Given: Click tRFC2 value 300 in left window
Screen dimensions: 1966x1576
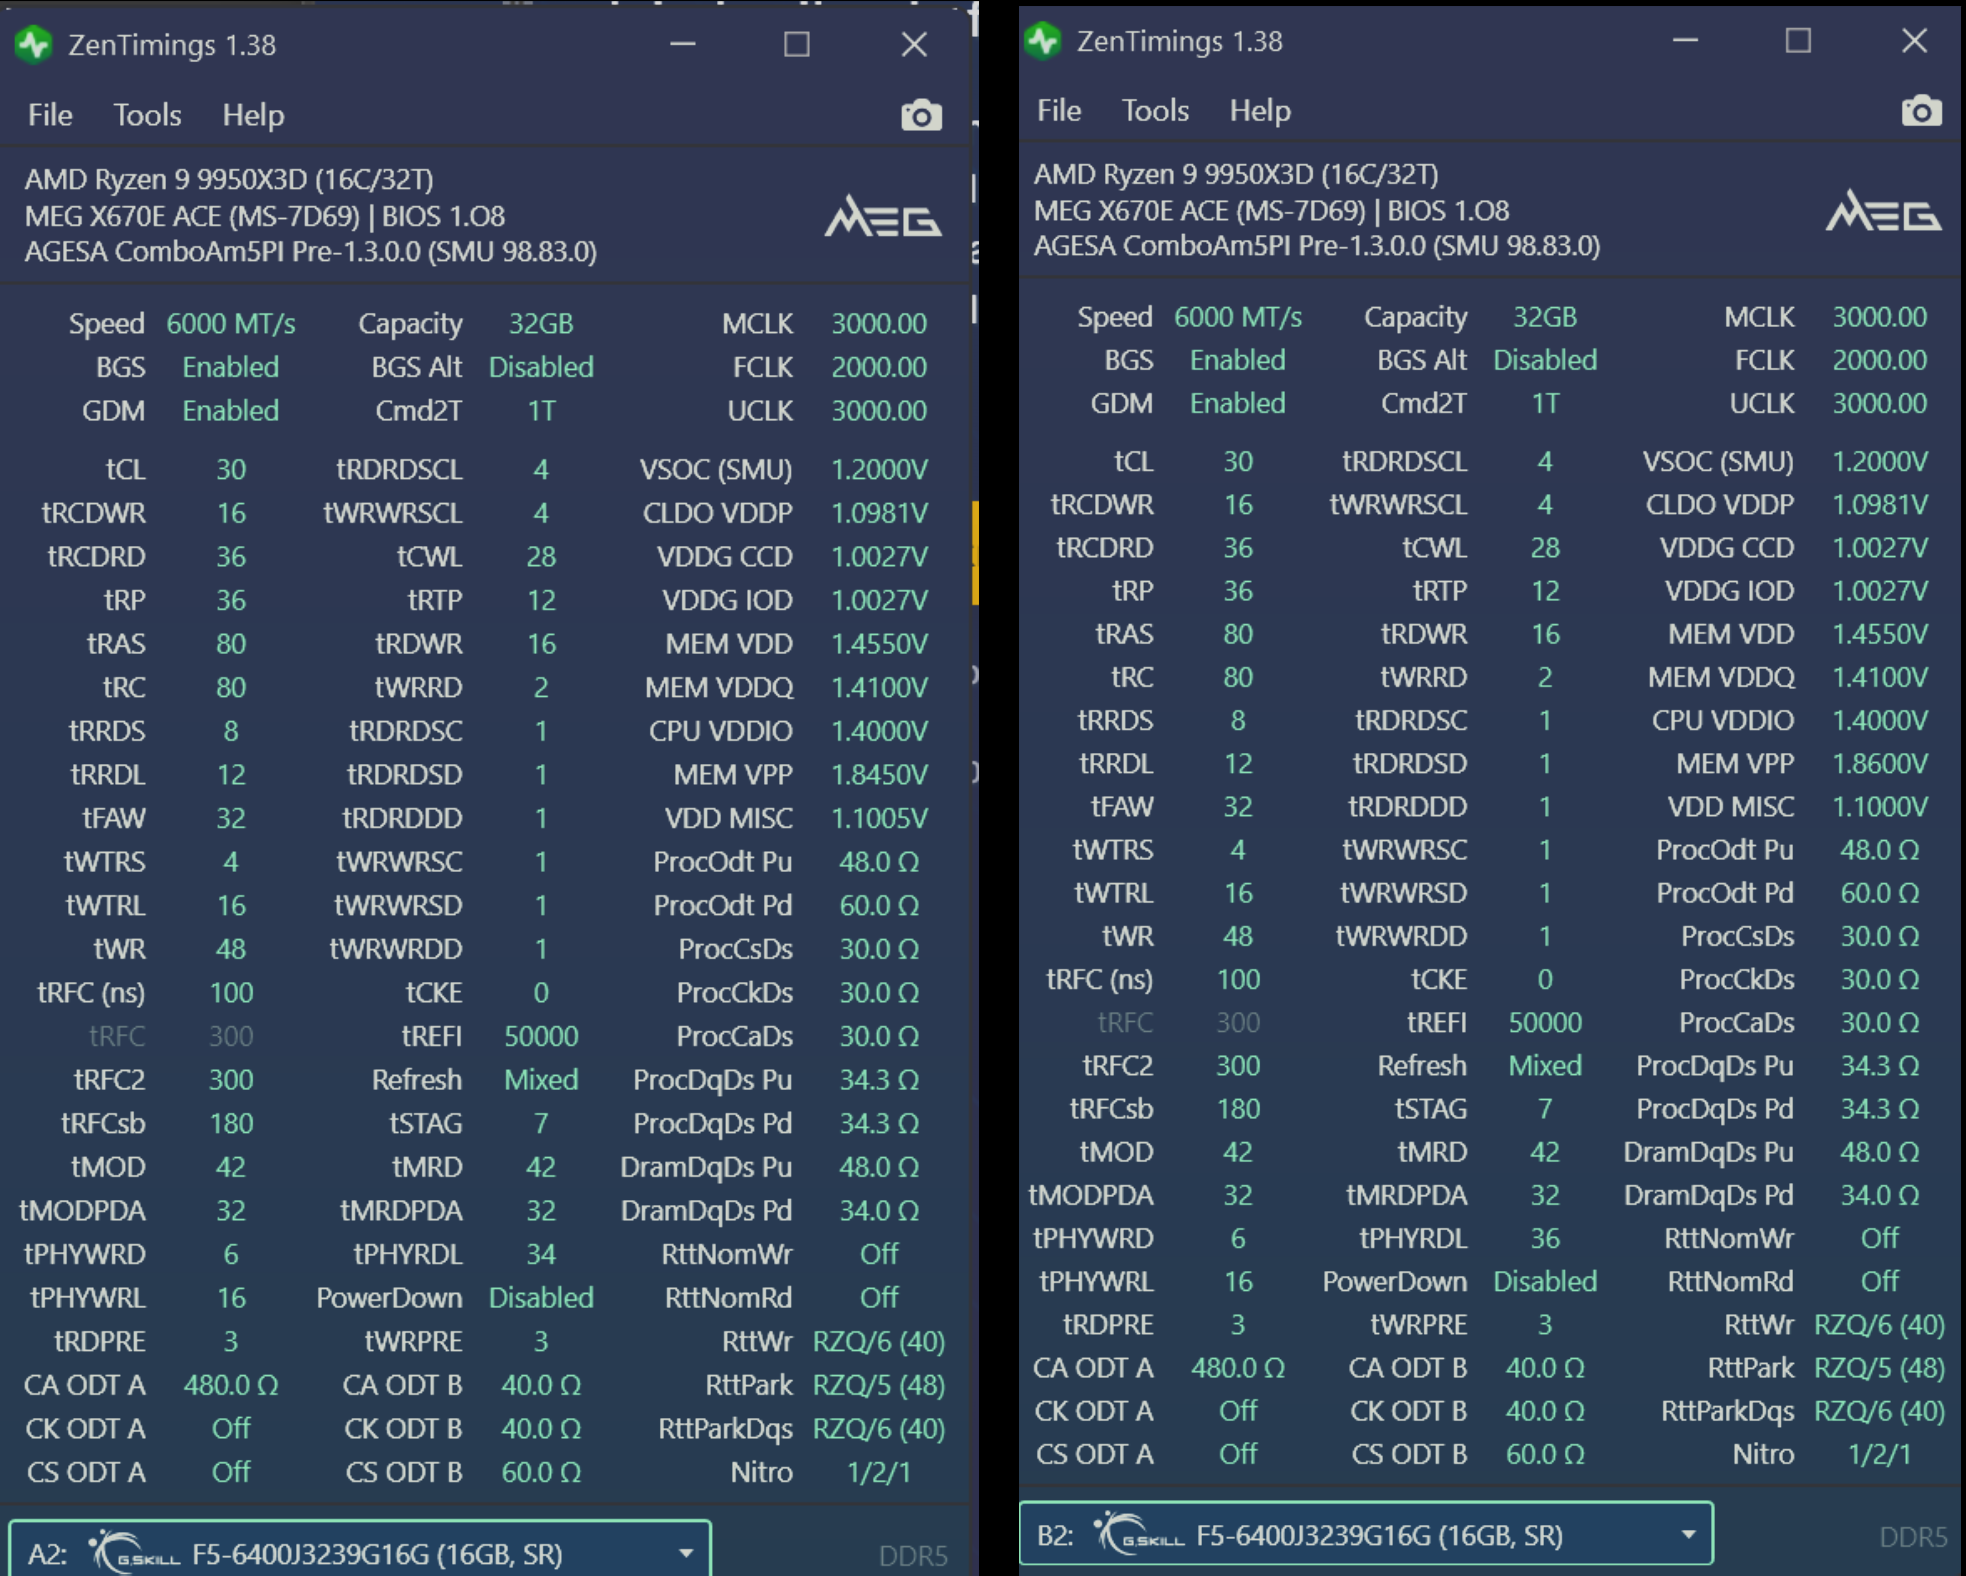Looking at the screenshot, I should pyautogui.click(x=231, y=1081).
